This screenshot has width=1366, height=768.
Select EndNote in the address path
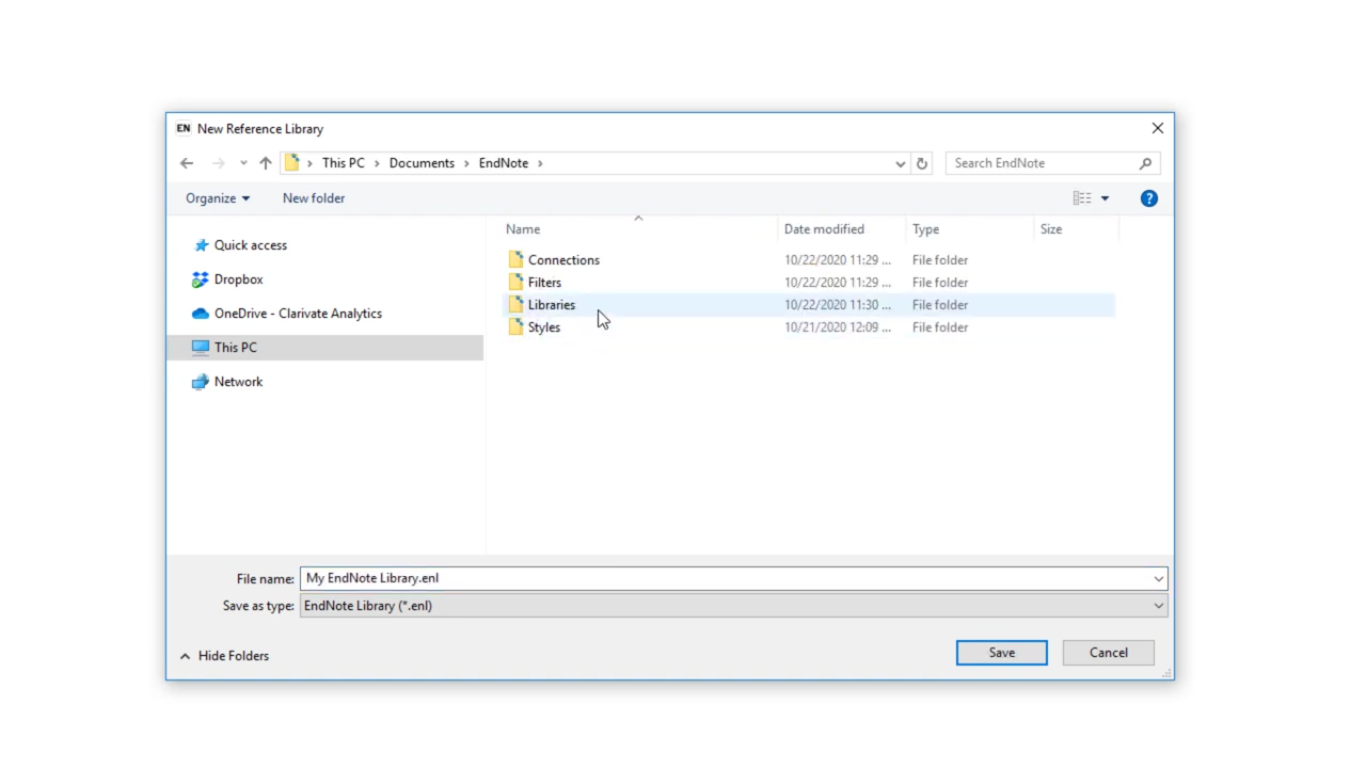[503, 163]
